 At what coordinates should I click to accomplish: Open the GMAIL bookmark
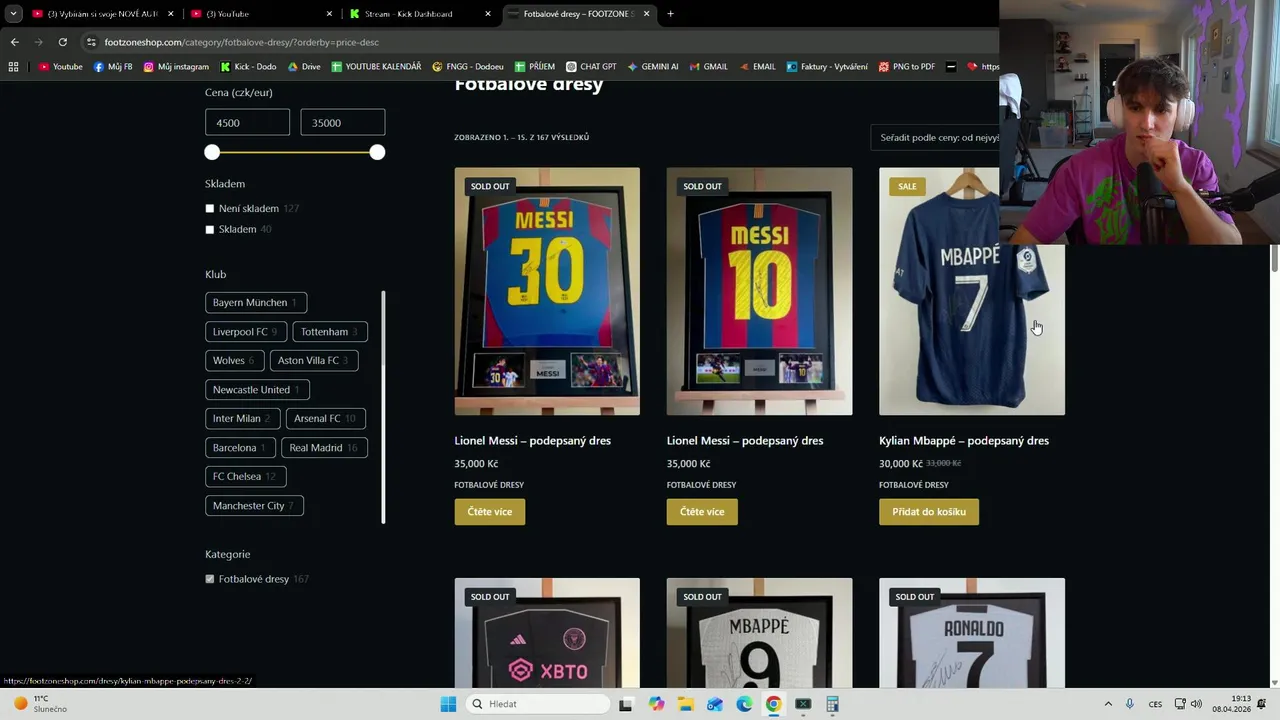[x=708, y=67]
